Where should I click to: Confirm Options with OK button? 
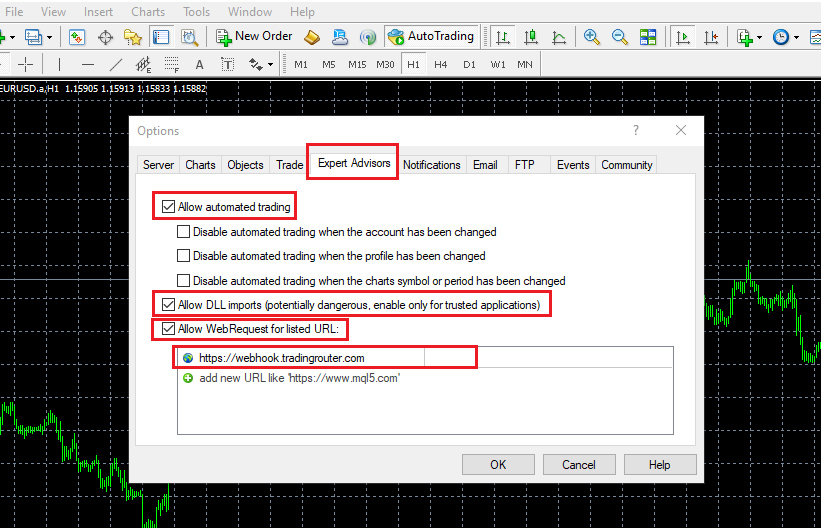pyautogui.click(x=498, y=465)
